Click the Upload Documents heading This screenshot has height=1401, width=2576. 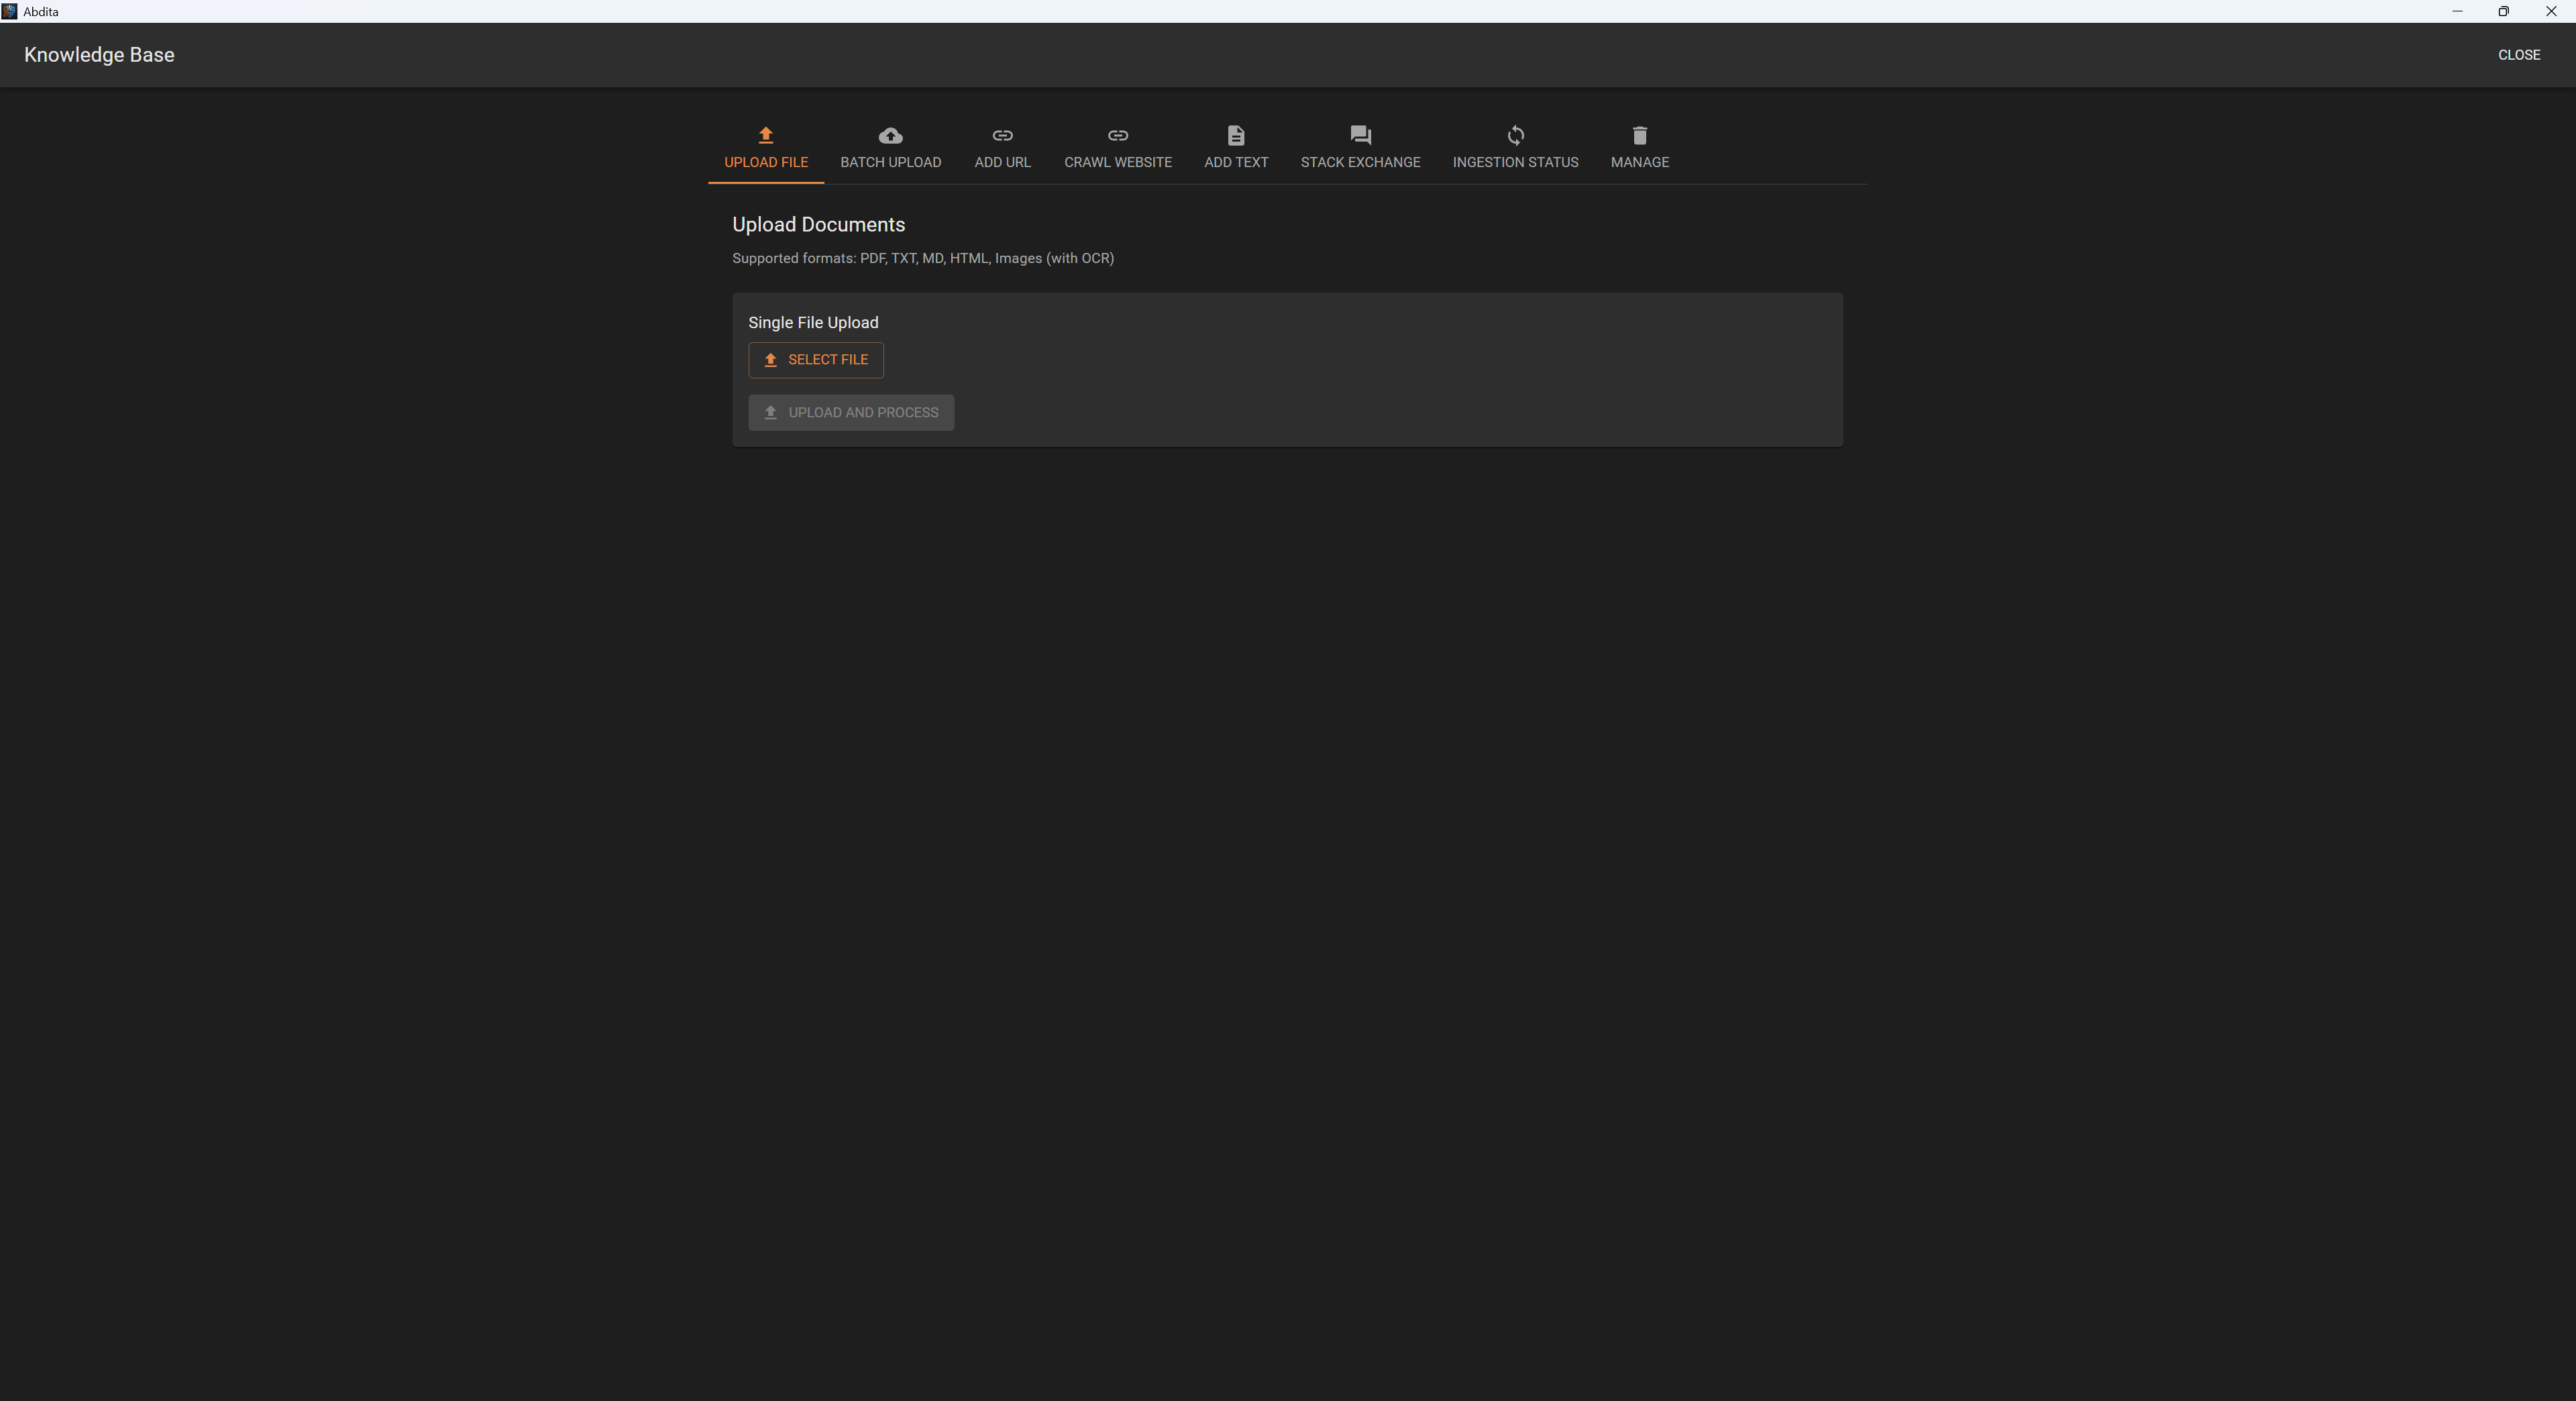click(818, 225)
